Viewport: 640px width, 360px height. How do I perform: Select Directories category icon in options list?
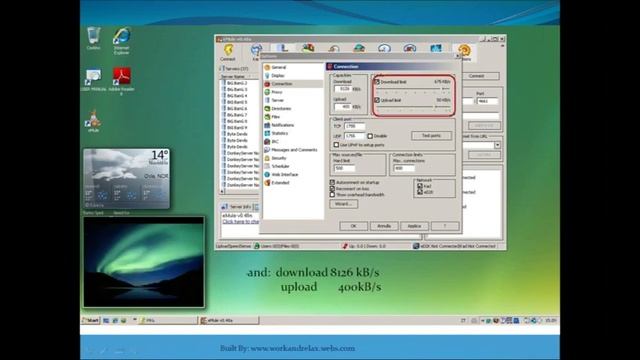(267, 109)
